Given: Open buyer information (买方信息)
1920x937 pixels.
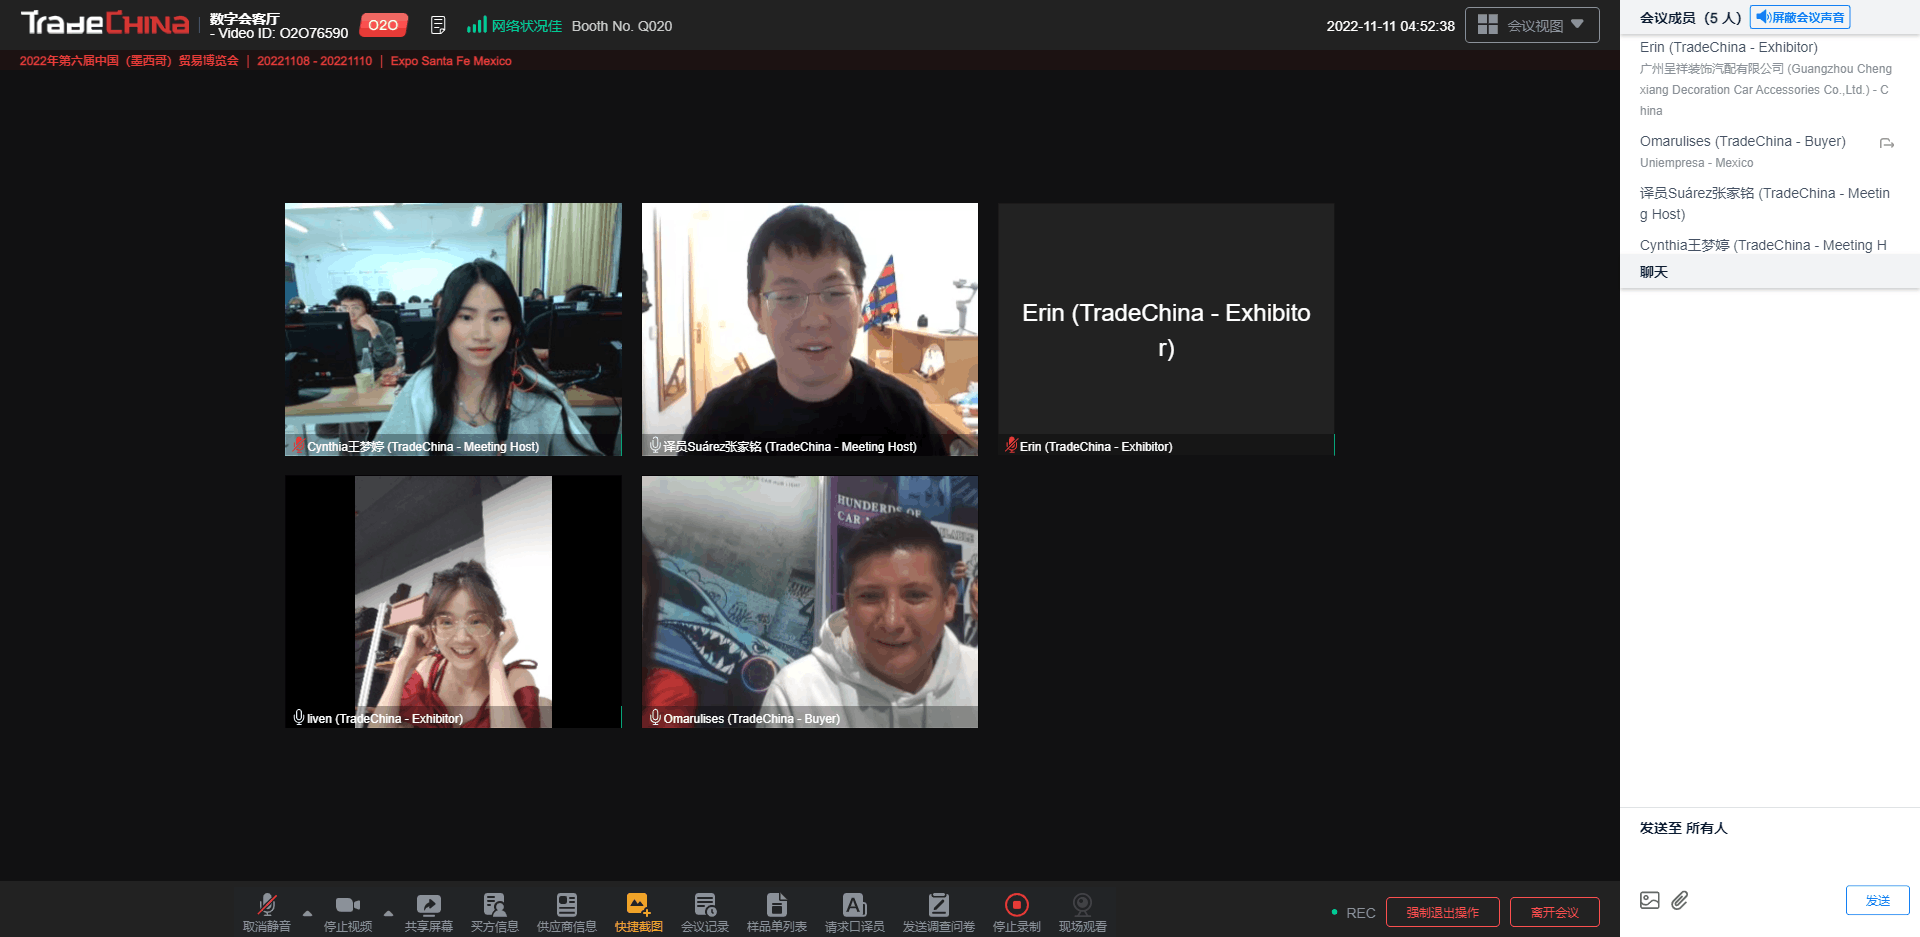Looking at the screenshot, I should [x=494, y=911].
